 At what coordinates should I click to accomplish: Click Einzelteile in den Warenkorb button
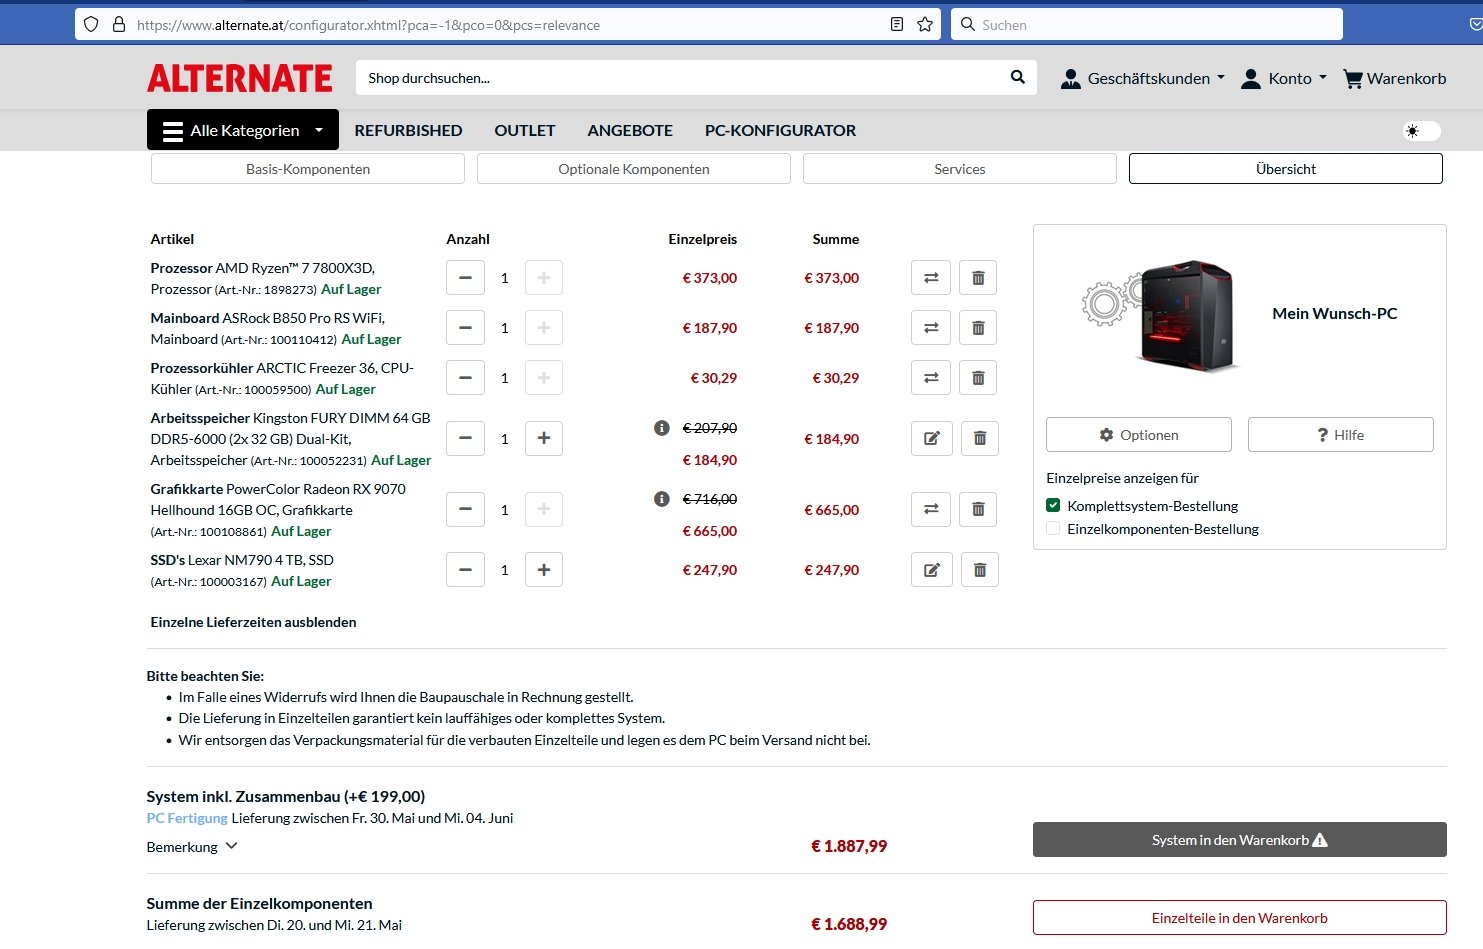click(x=1240, y=918)
